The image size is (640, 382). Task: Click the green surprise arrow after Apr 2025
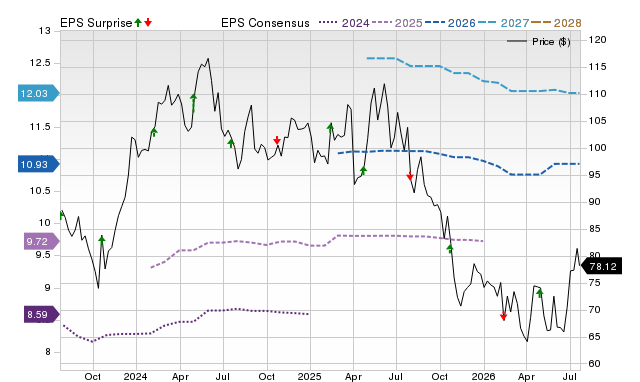click(363, 170)
